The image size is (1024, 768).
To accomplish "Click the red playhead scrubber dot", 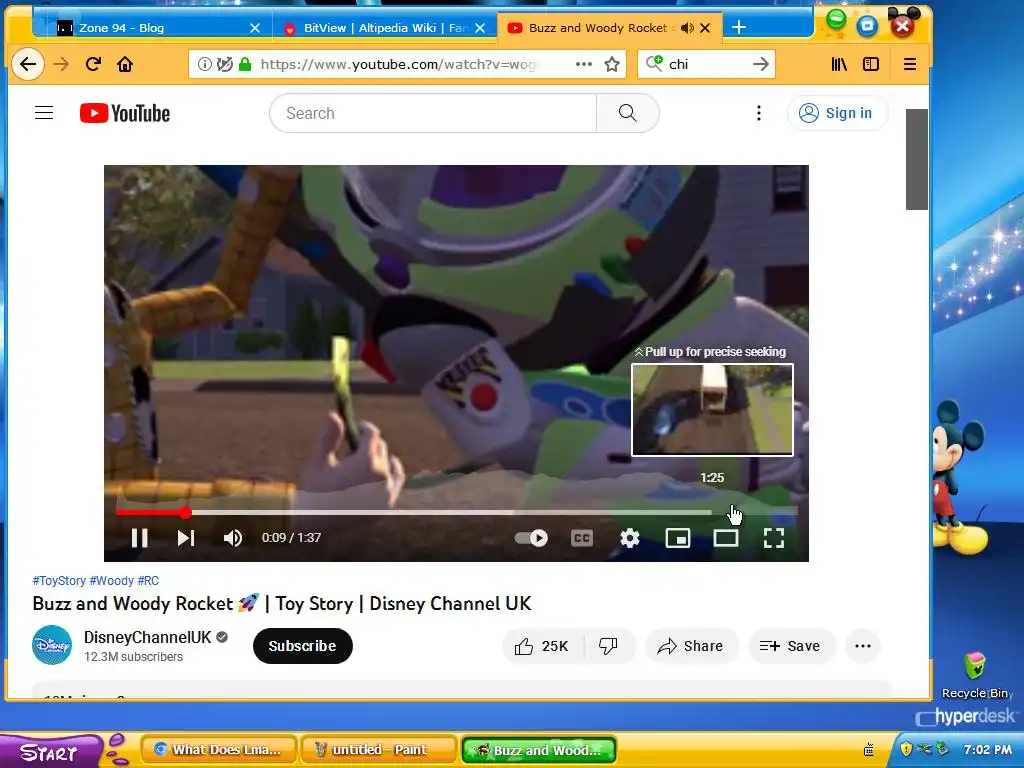I will click(185, 513).
